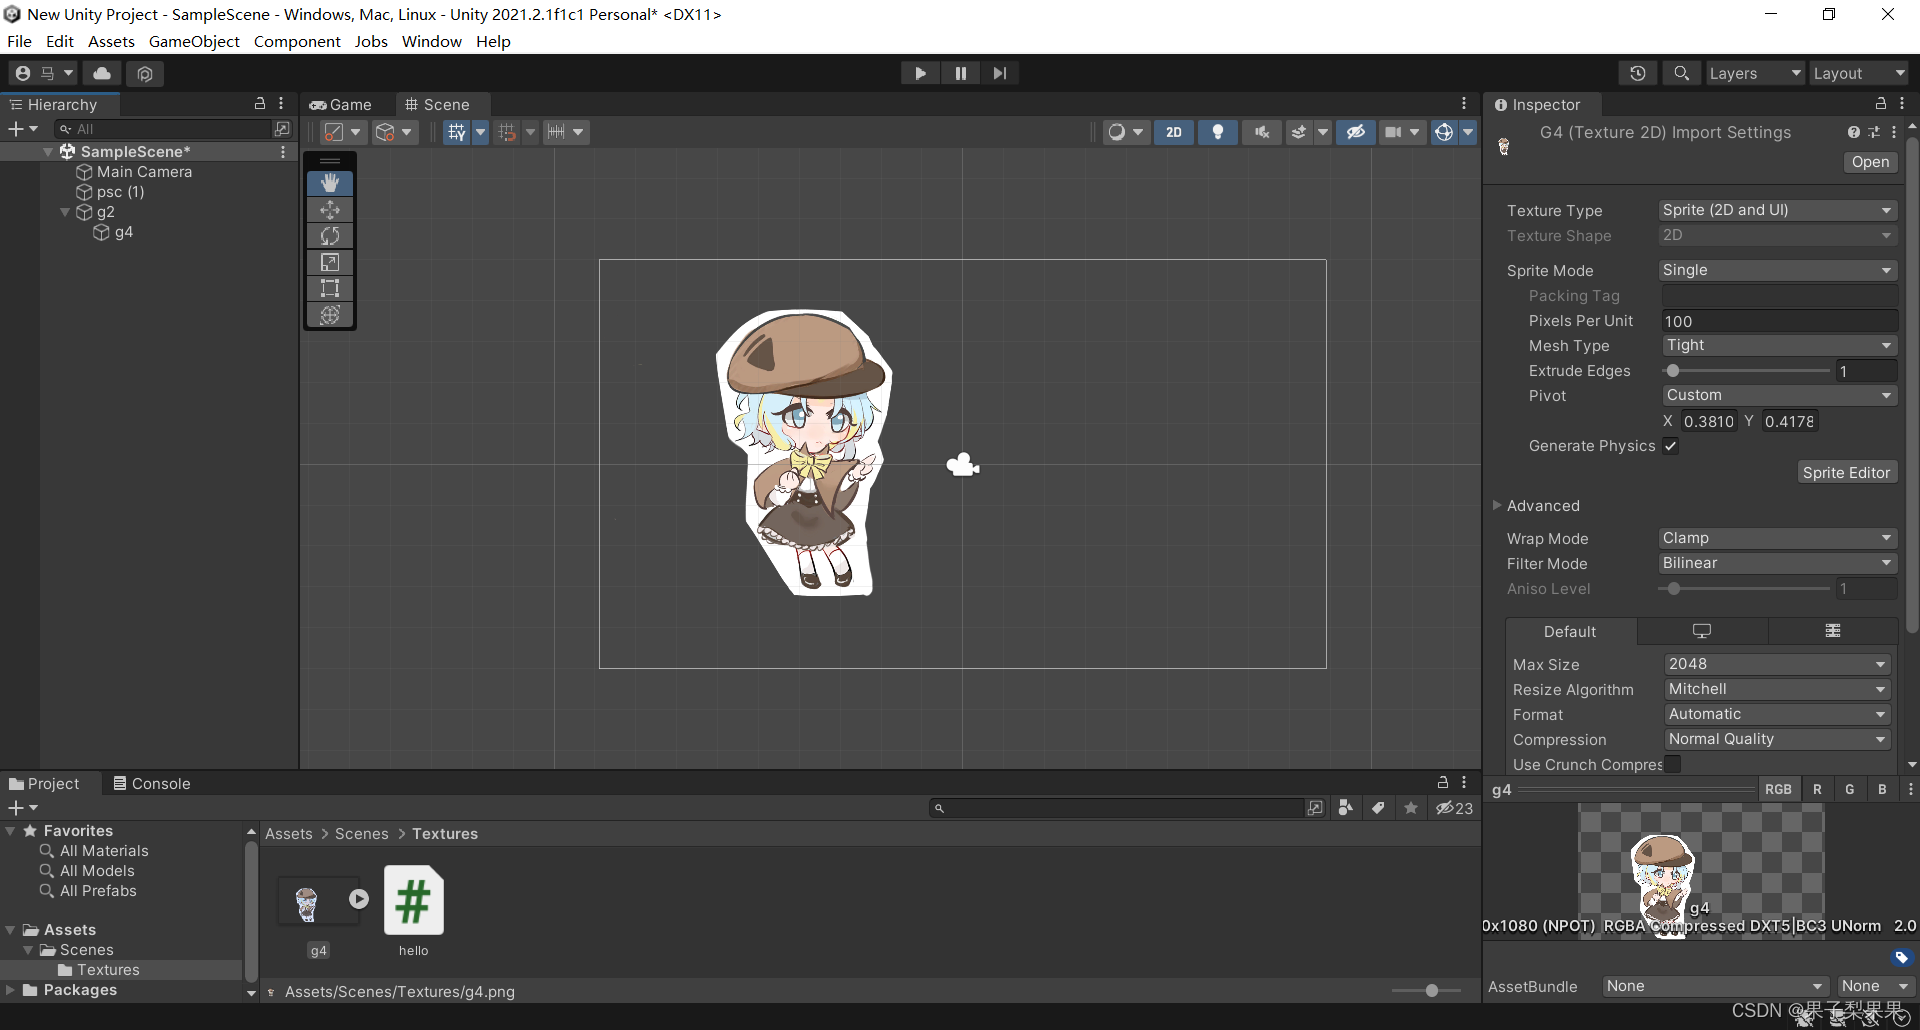Open Undo History icon
The width and height of the screenshot is (1920, 1030).
point(1637,73)
